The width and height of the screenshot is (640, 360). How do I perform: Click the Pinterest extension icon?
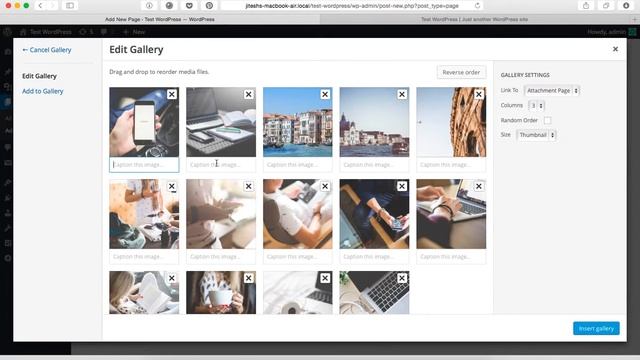(x=209, y=6)
